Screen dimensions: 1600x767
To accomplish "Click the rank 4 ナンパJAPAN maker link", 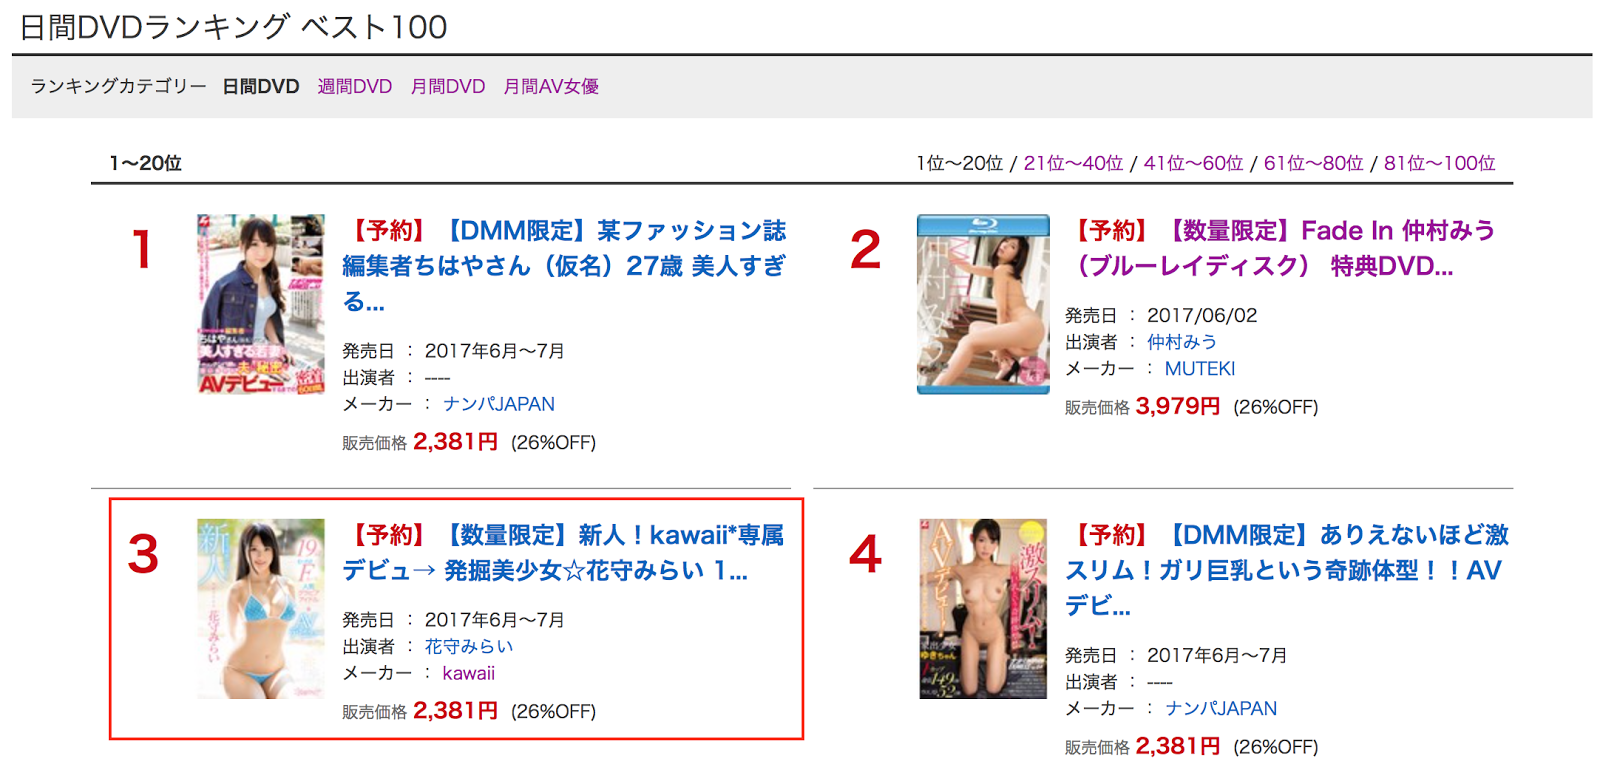I will 1221,708.
